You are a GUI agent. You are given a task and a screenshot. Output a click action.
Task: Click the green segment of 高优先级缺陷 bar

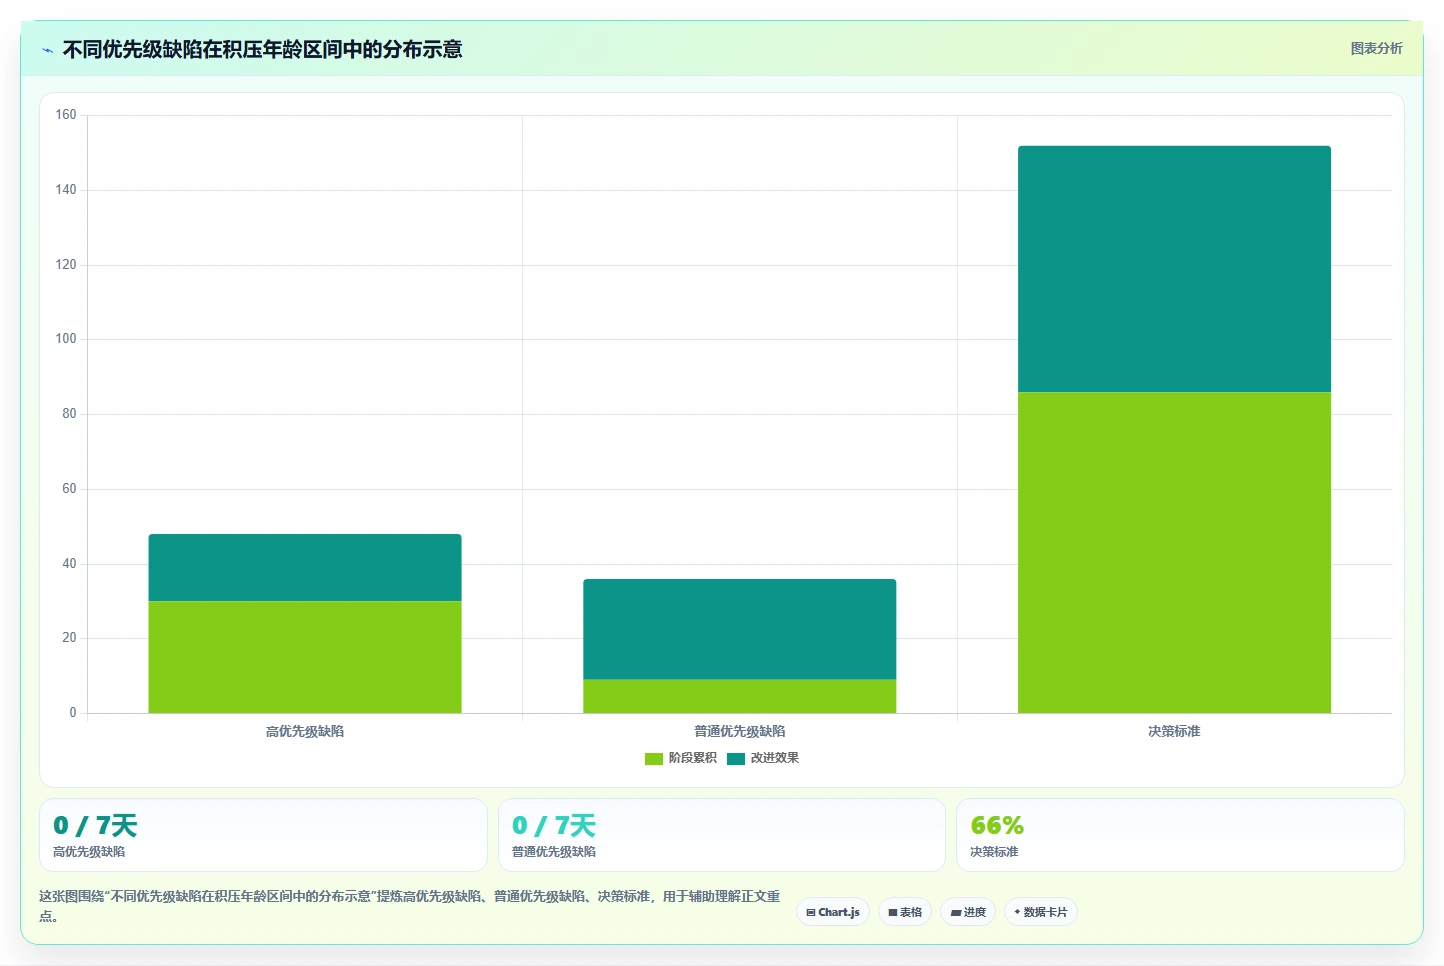[x=305, y=657]
